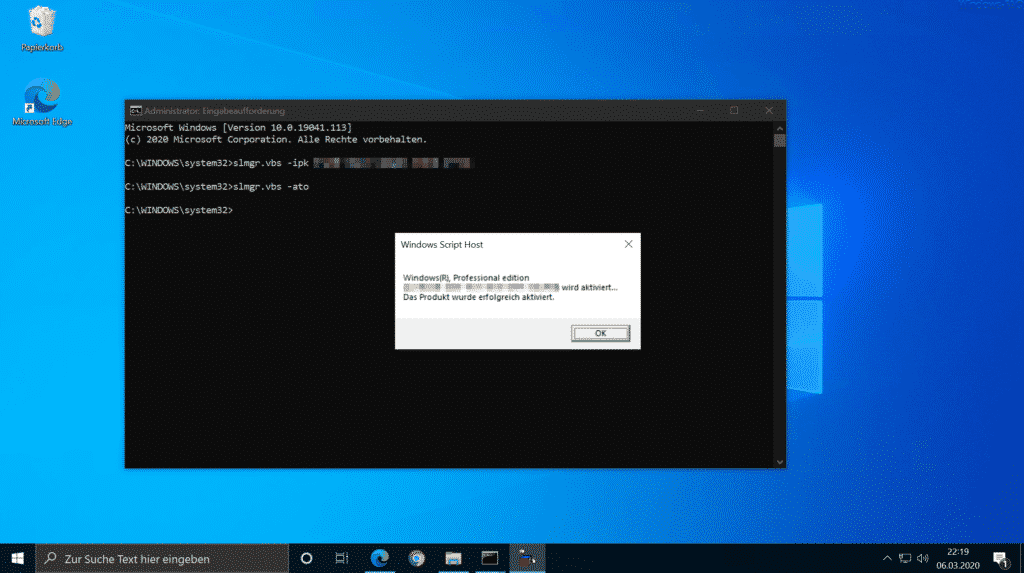Open Task View on the taskbar
This screenshot has width=1024, height=573.
(342, 559)
